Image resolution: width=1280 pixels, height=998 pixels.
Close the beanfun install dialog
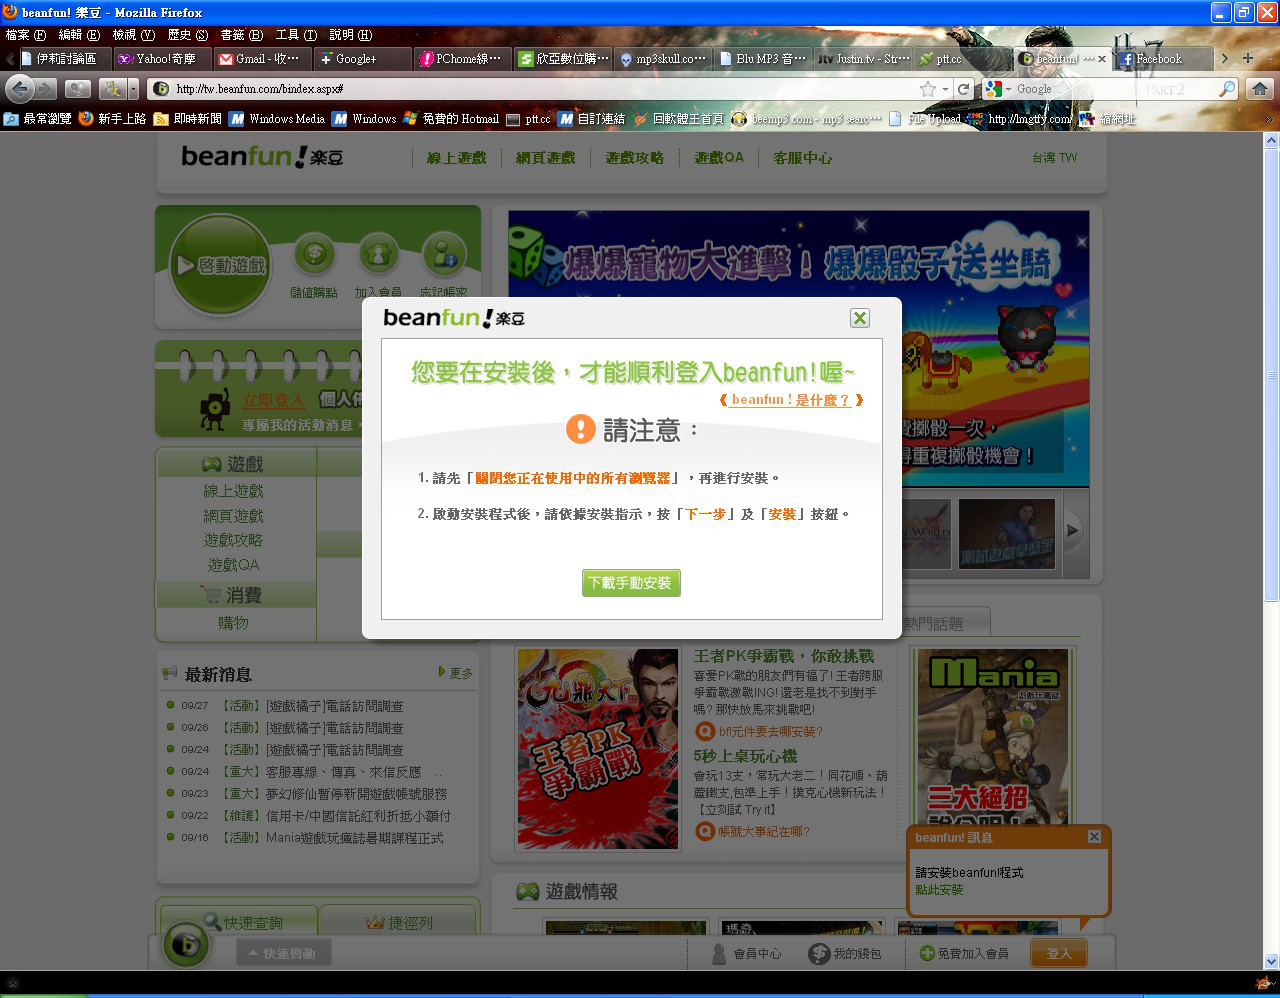coord(860,318)
